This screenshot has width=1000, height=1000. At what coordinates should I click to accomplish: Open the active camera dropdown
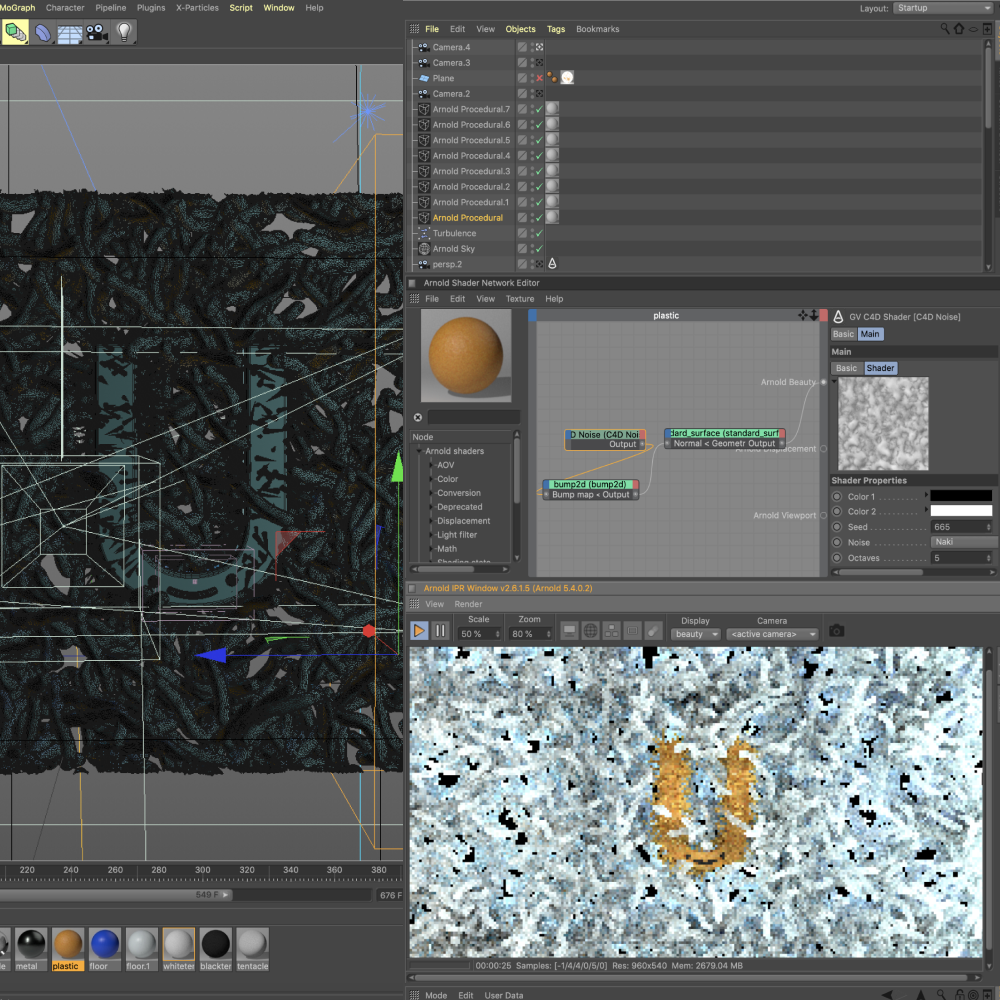click(x=772, y=634)
